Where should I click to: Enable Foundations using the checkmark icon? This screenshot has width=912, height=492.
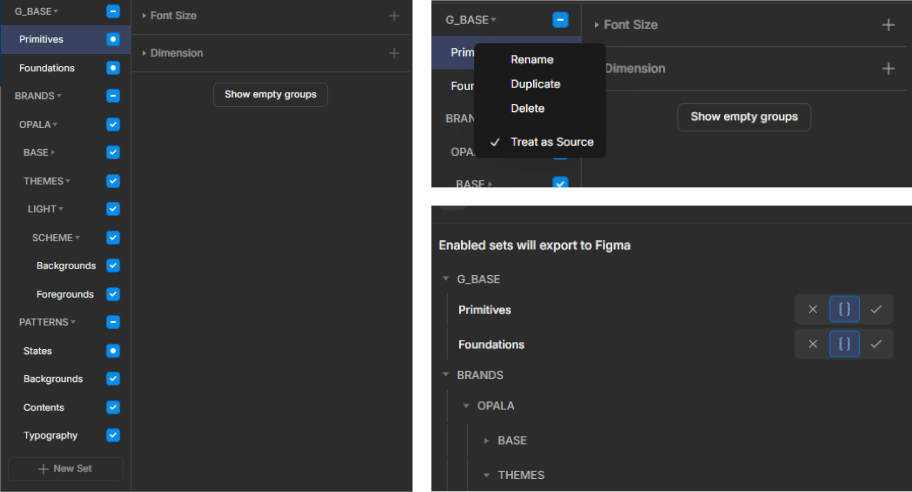[876, 345]
